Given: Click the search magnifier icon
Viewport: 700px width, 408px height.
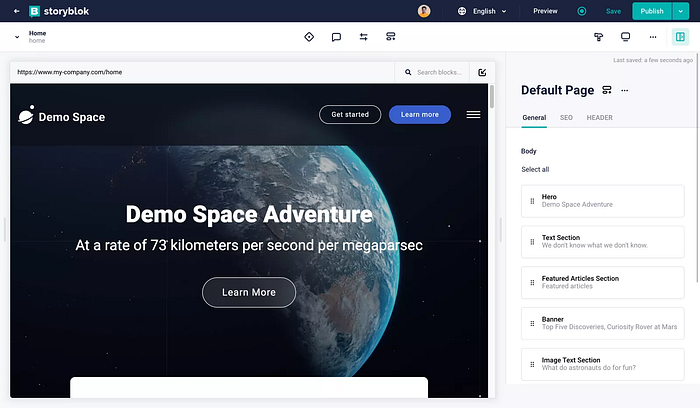Looking at the screenshot, I should tap(408, 72).
